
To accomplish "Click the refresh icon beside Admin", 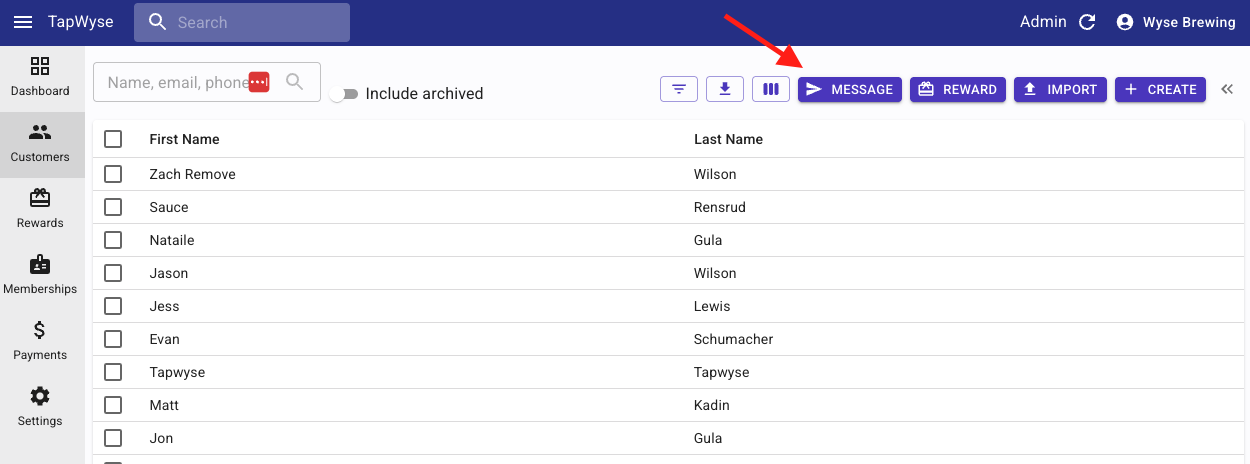I will click(x=1087, y=22).
